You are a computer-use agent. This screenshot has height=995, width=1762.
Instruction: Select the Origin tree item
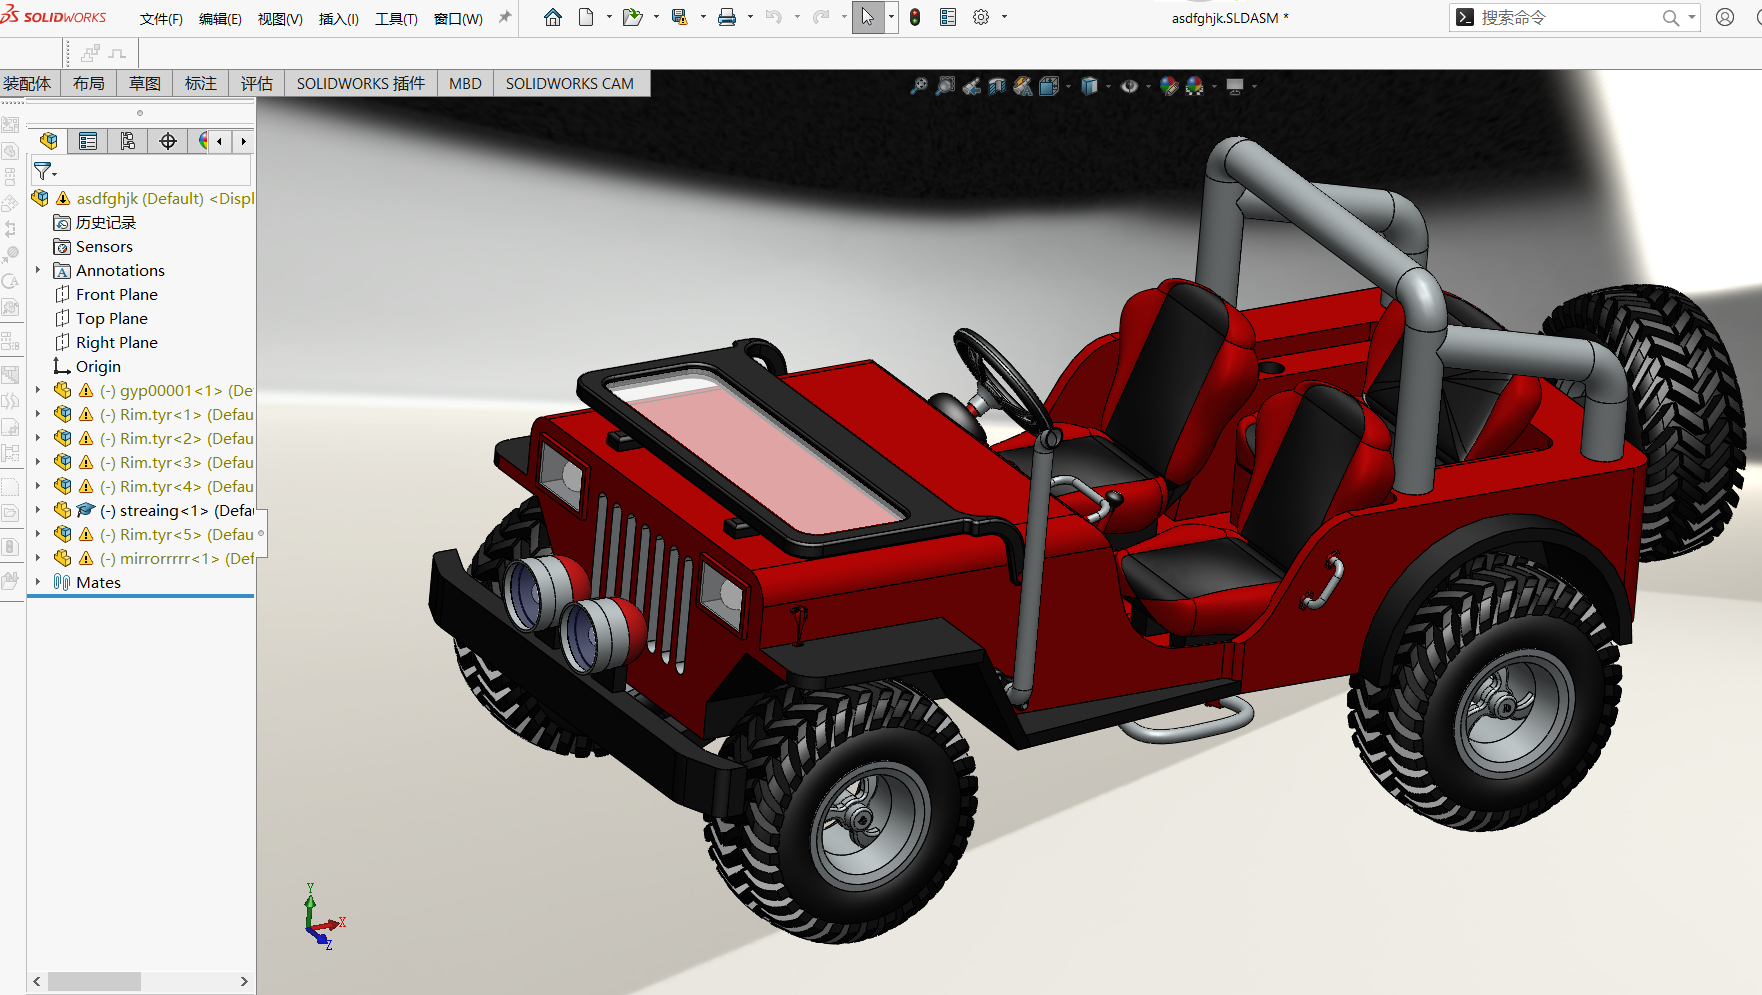pos(98,366)
